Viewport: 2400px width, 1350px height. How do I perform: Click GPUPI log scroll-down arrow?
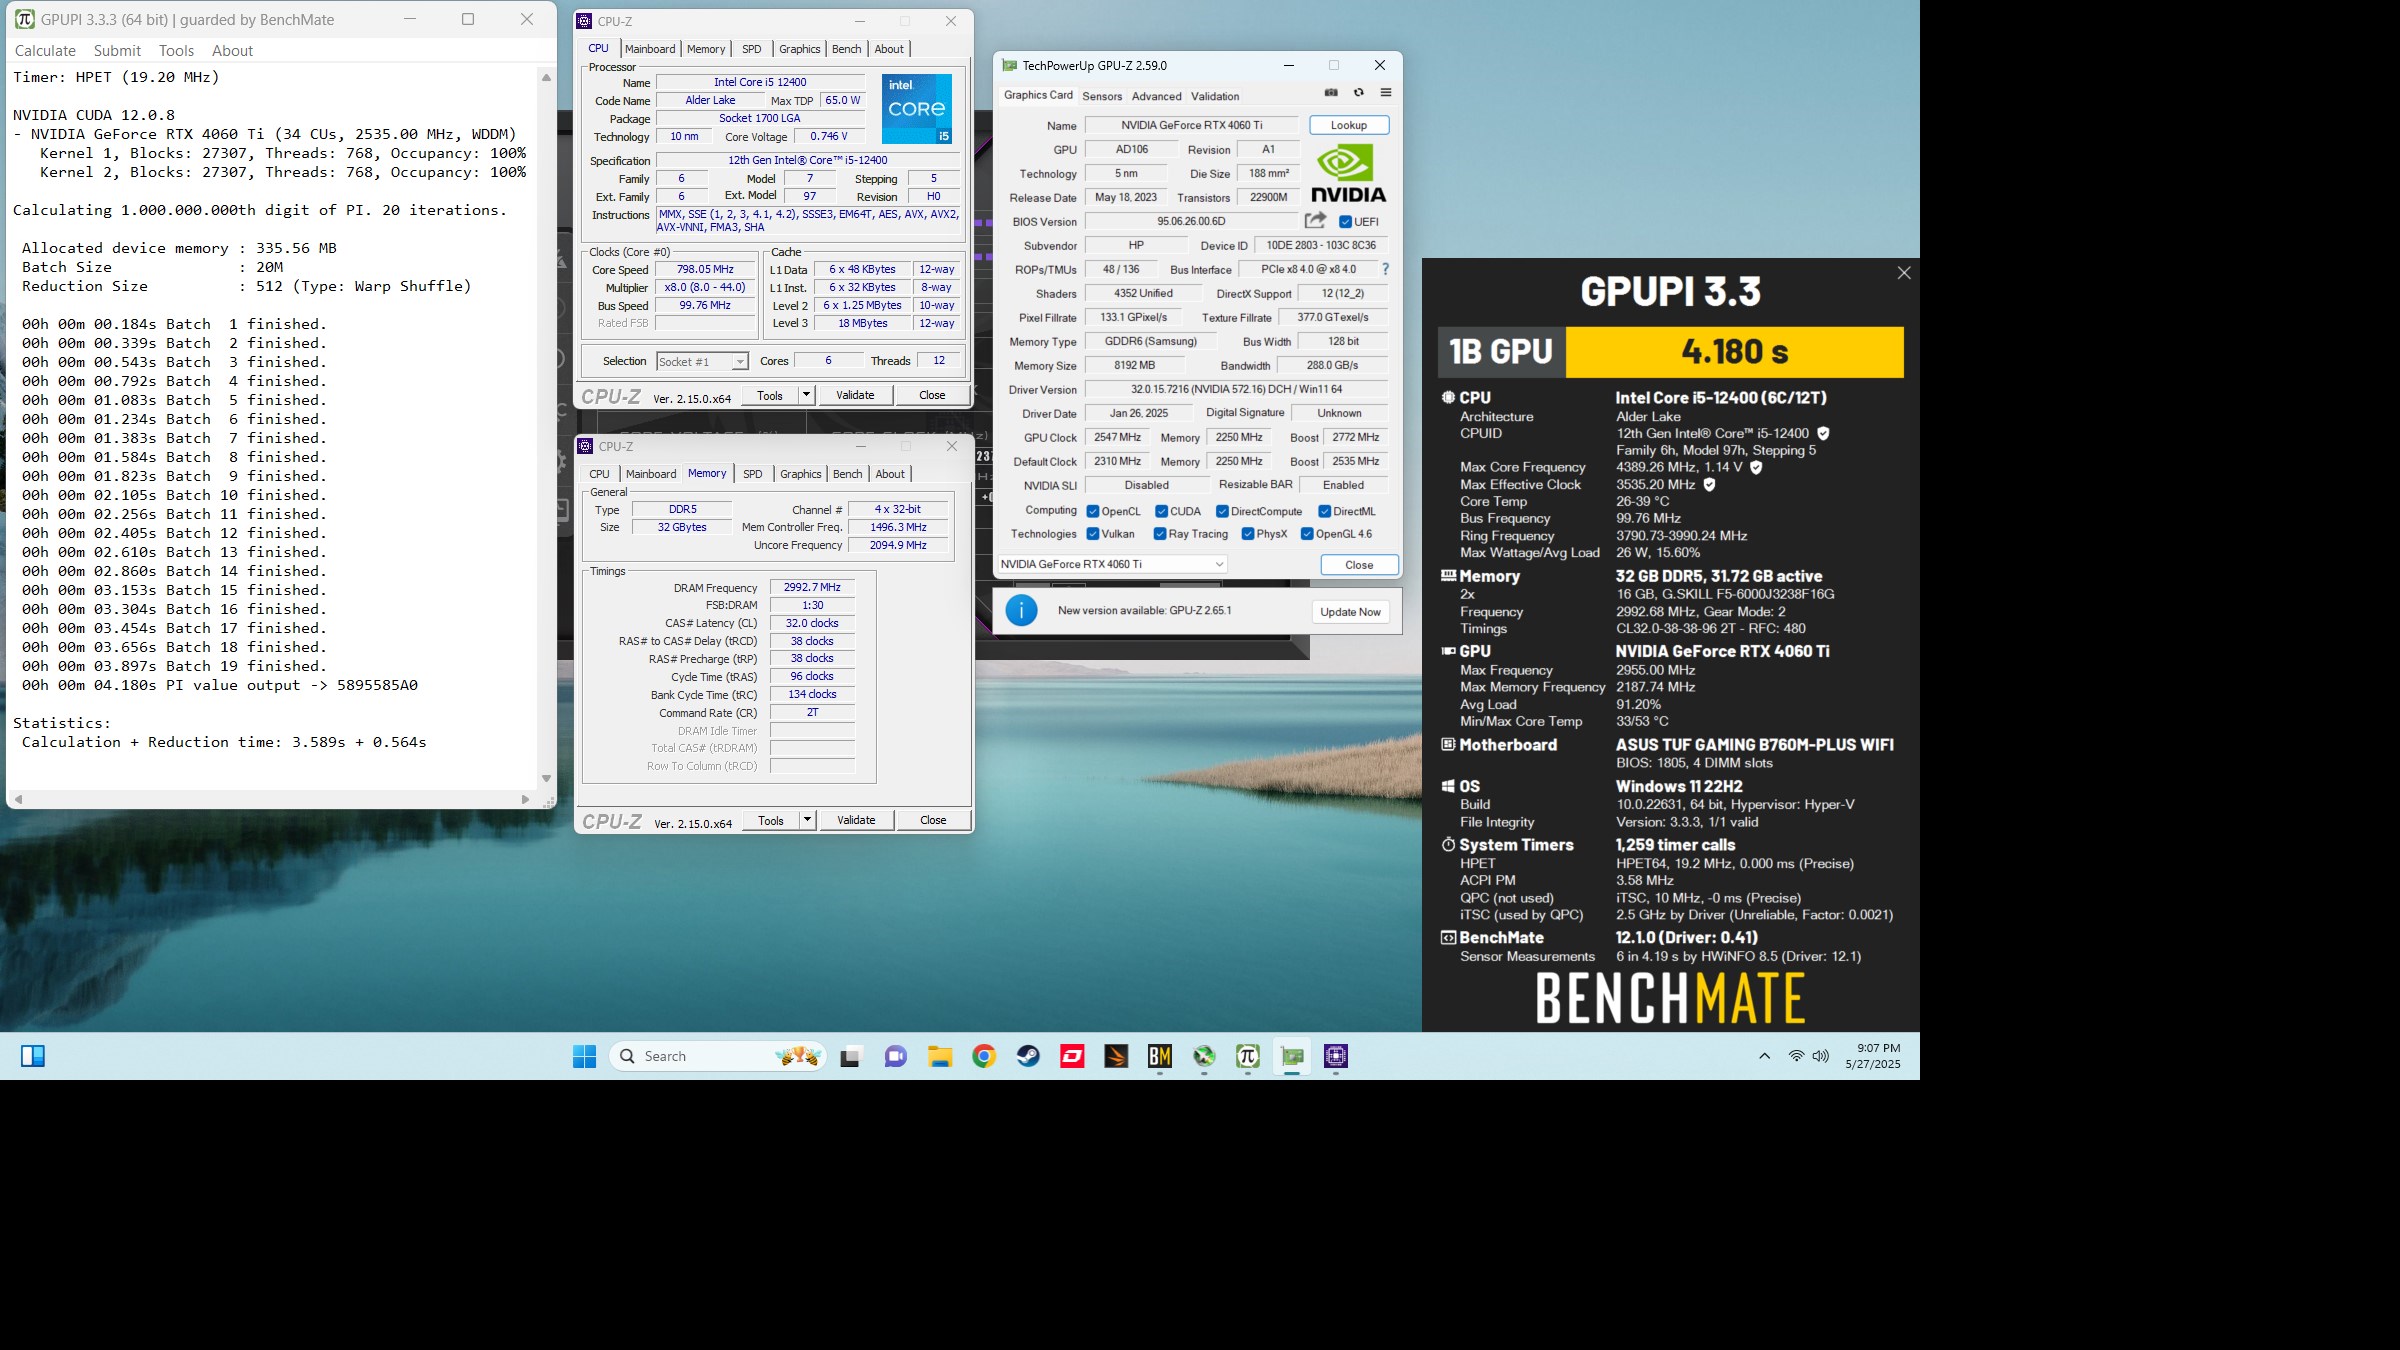[546, 778]
